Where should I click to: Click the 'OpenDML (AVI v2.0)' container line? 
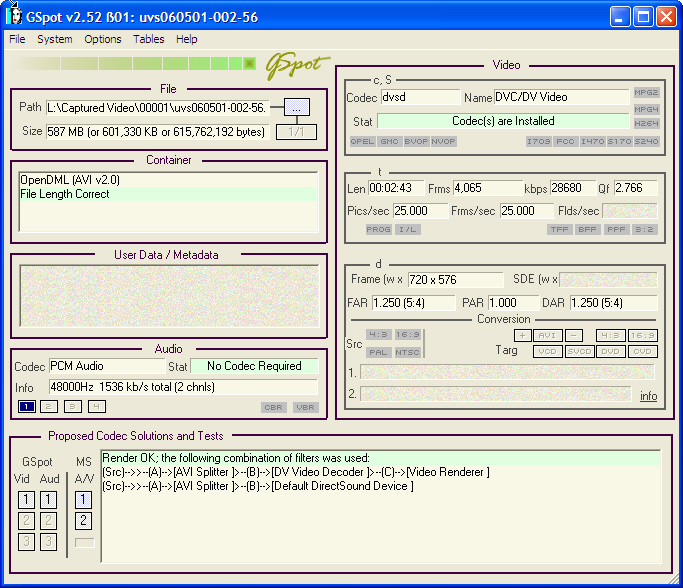tap(169, 180)
